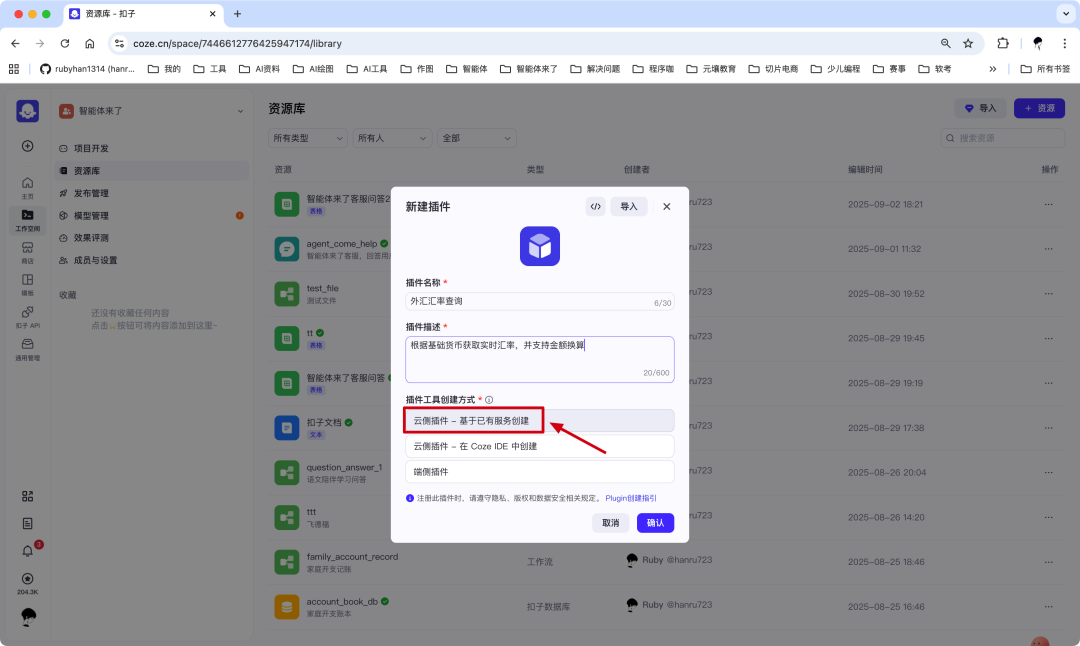The image size is (1080, 646).
Task: Click the code </> icon in dialog header
Action: 596,206
